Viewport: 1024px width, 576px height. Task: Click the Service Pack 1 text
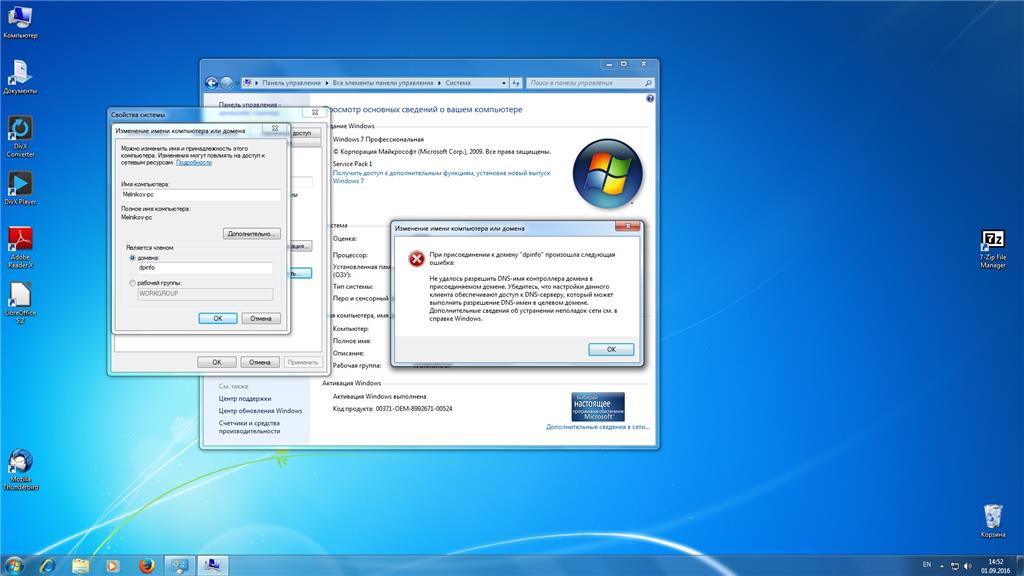[x=352, y=164]
